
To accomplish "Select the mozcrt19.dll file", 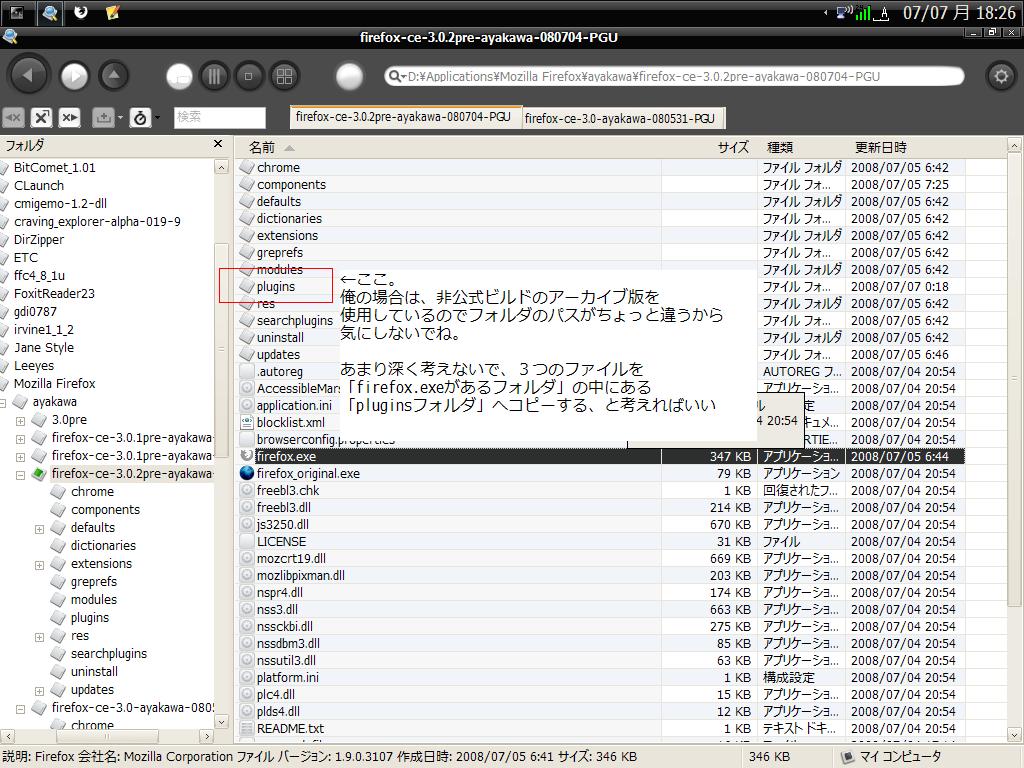I will (x=291, y=558).
